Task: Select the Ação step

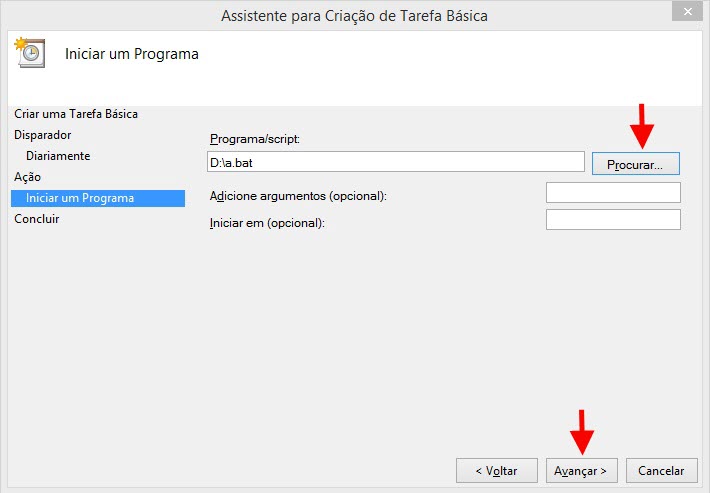Action: [x=28, y=177]
